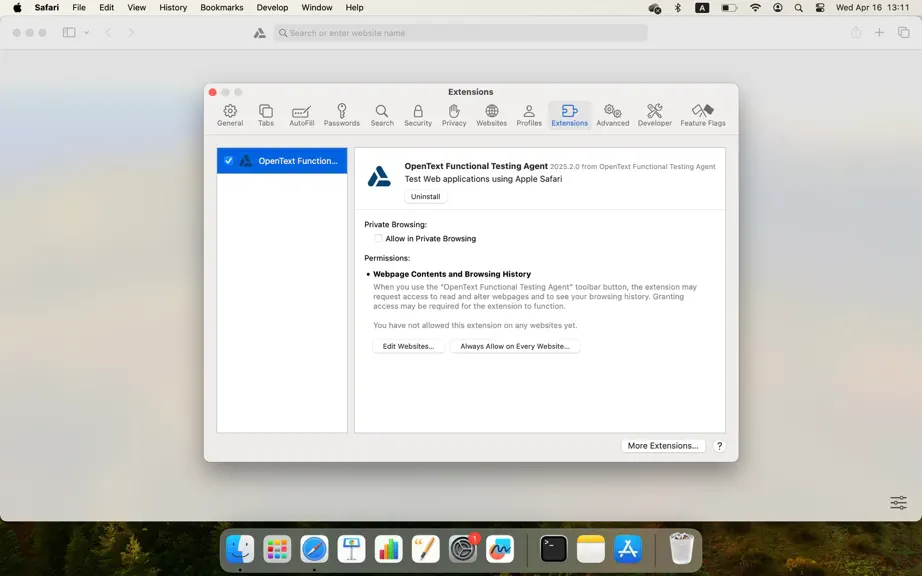Open Freeform from the Dock

coord(500,549)
